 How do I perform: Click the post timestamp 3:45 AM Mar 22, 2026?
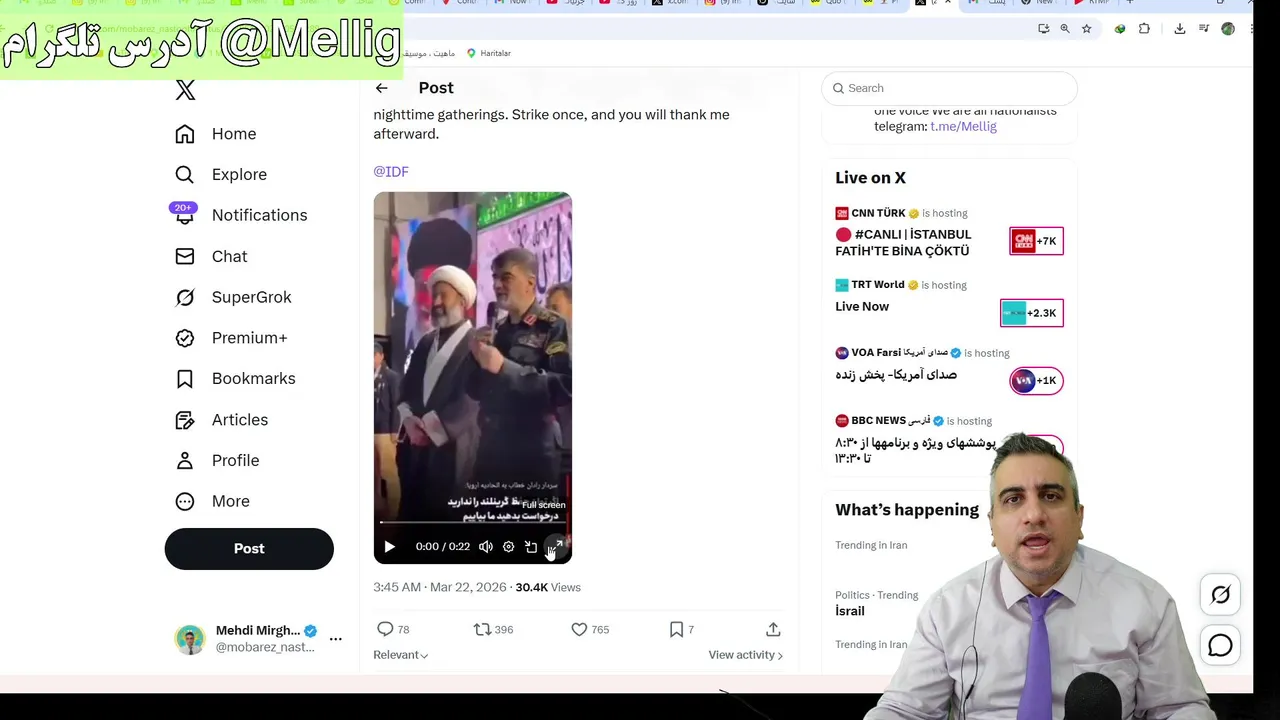click(x=440, y=587)
